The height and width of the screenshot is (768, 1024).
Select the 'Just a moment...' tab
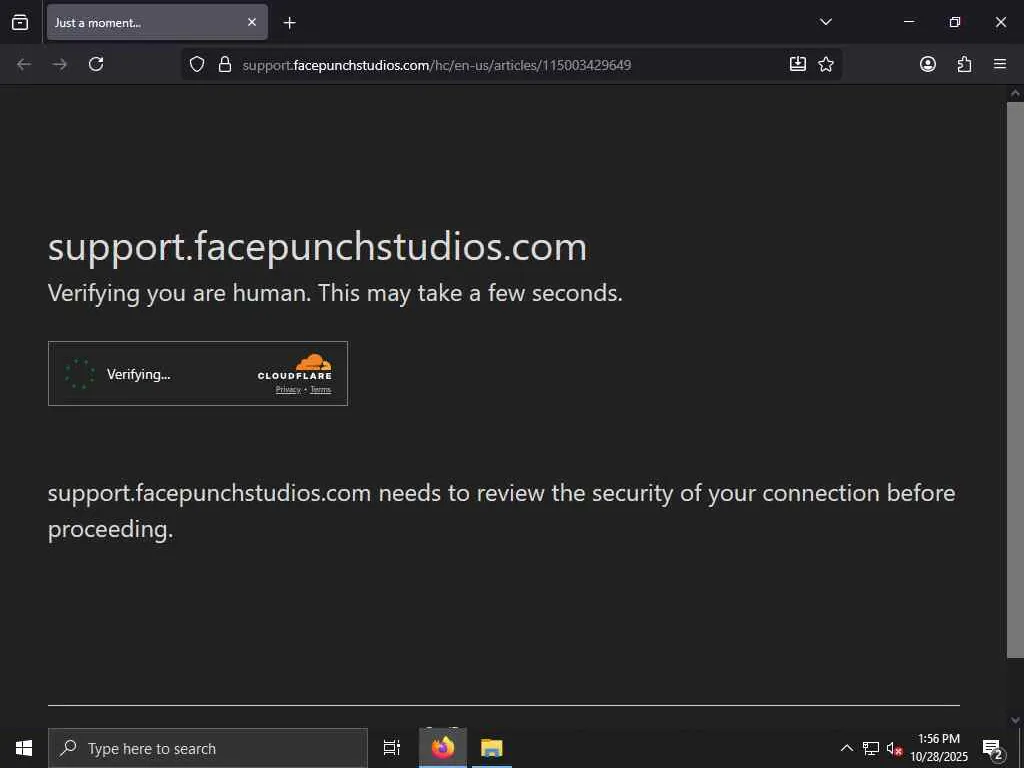(x=157, y=22)
